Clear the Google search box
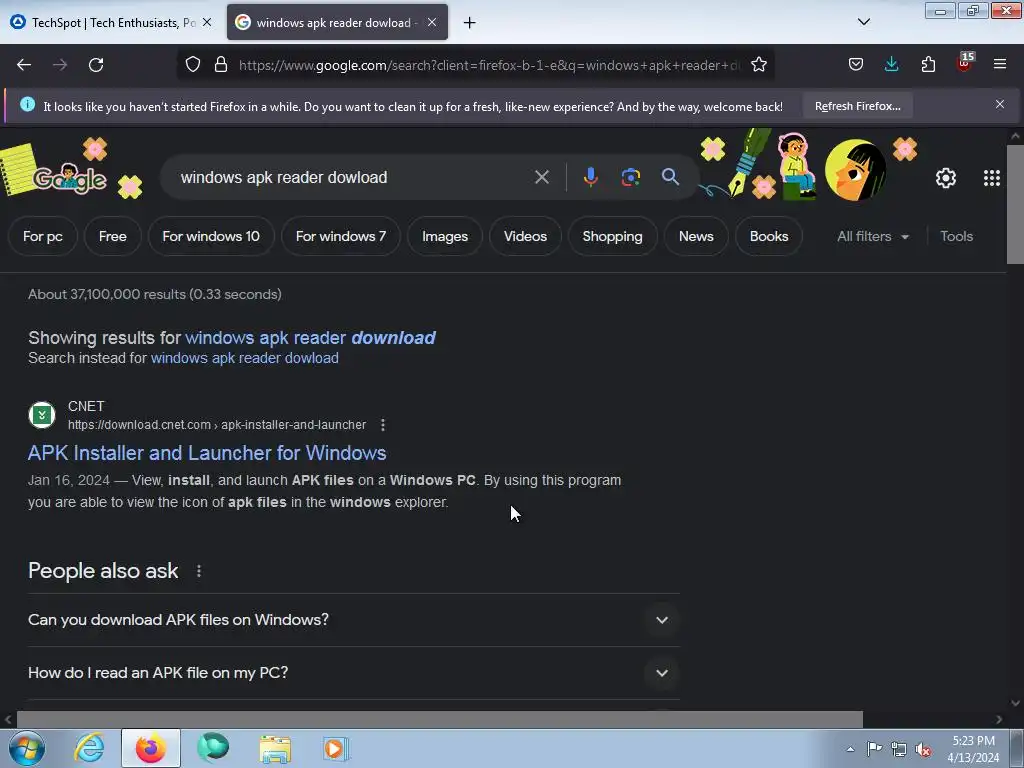This screenshot has height=768, width=1024. click(x=541, y=177)
